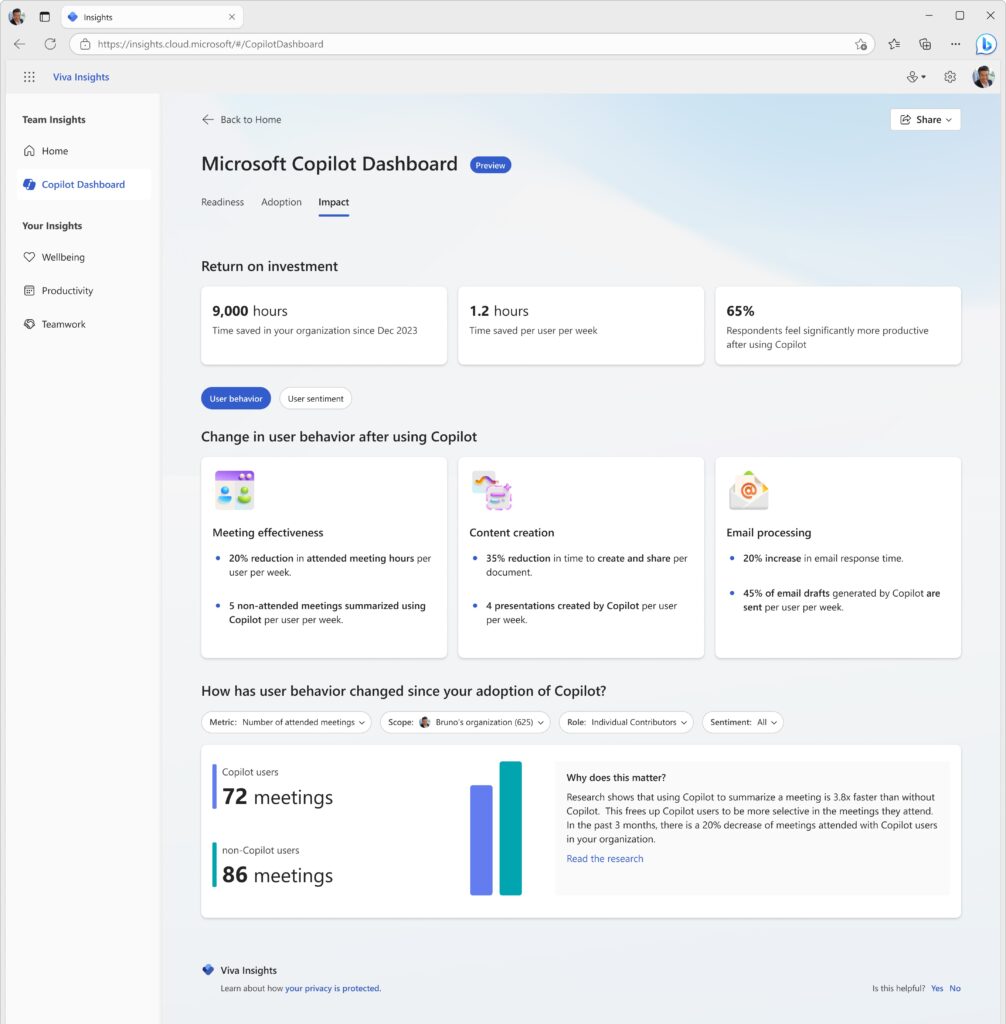The width and height of the screenshot is (1006, 1024).
Task: Click the Bing icon in the browser toolbar
Action: click(x=989, y=43)
